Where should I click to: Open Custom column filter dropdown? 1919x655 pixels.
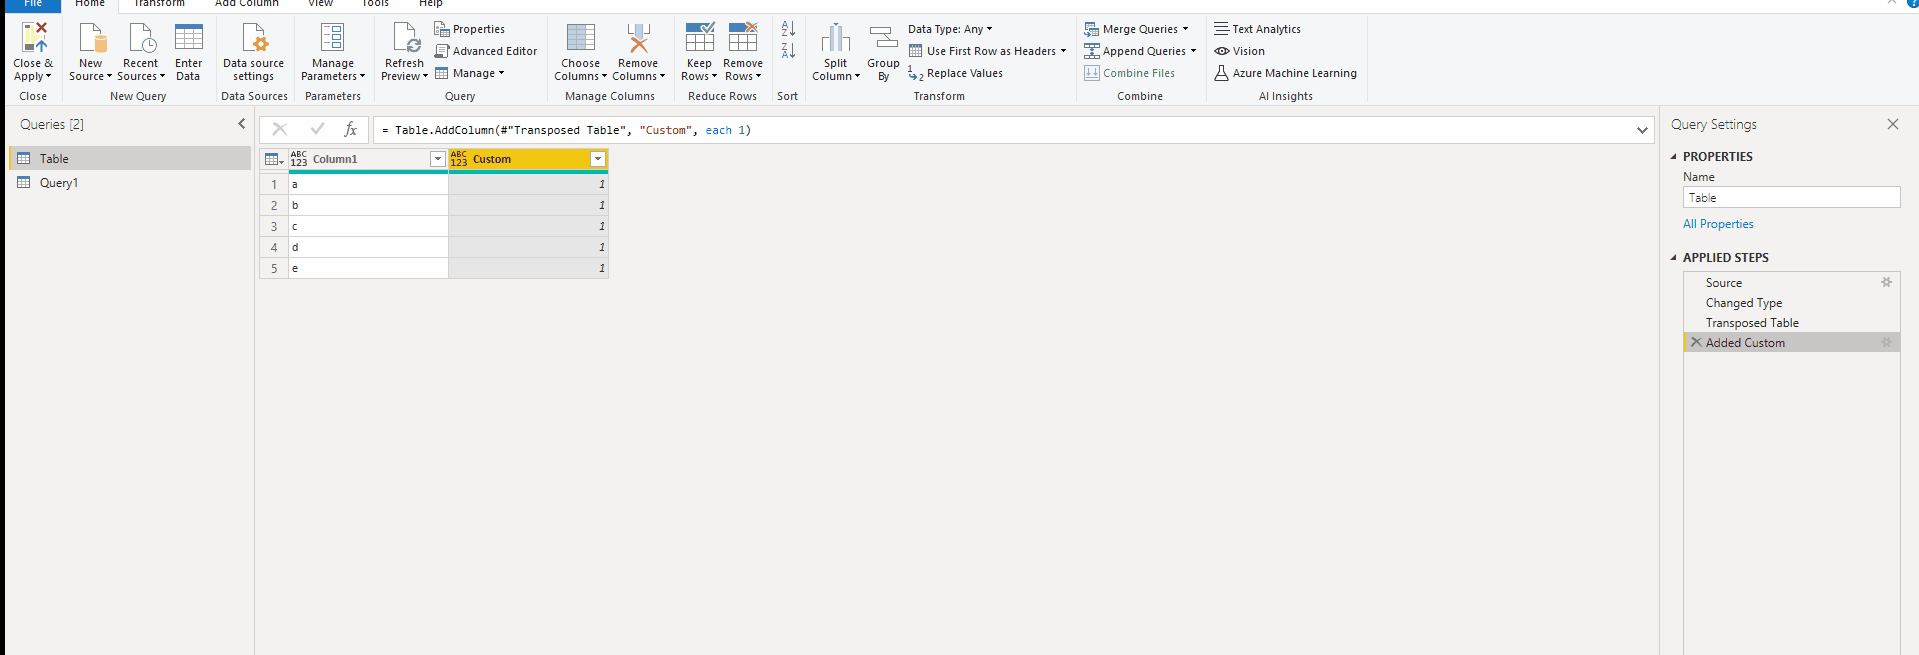pos(597,159)
